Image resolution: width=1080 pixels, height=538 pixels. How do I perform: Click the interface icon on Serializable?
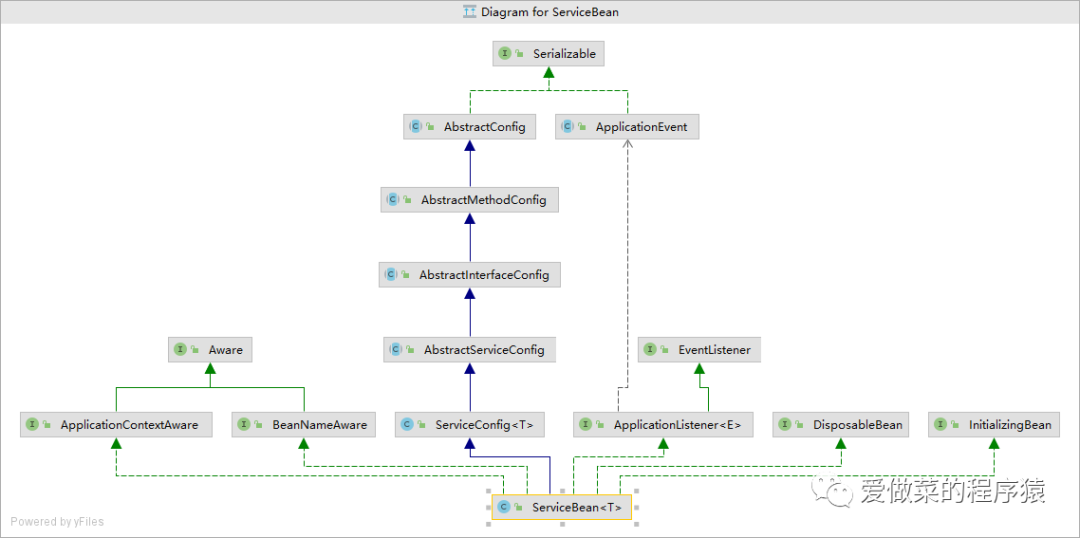[505, 53]
